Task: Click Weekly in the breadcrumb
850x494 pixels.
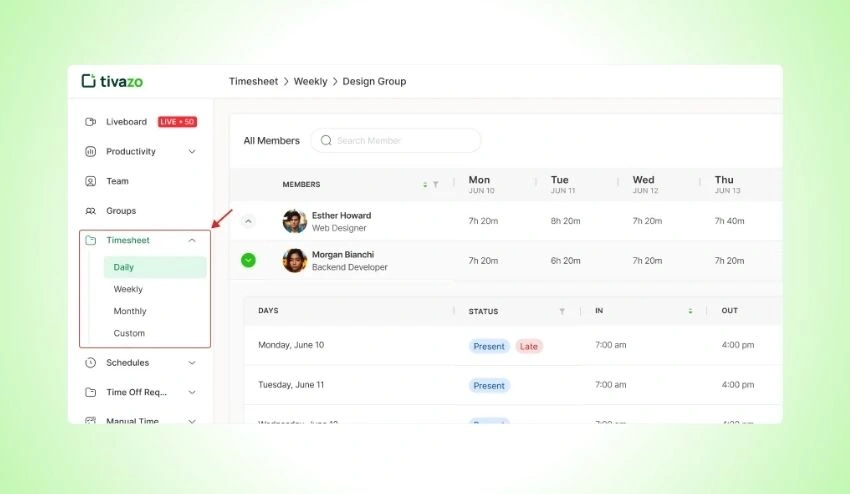Action: tap(310, 81)
